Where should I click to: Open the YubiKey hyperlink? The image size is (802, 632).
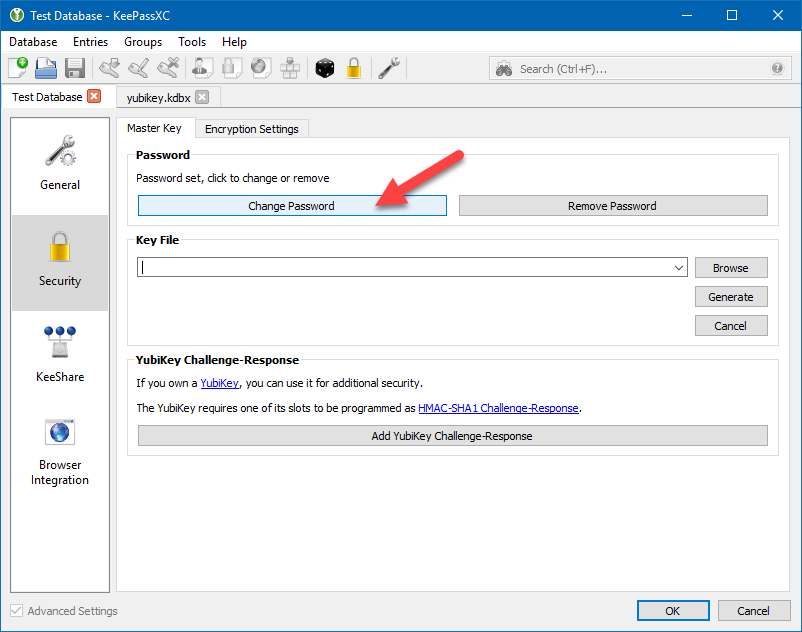coord(219,383)
